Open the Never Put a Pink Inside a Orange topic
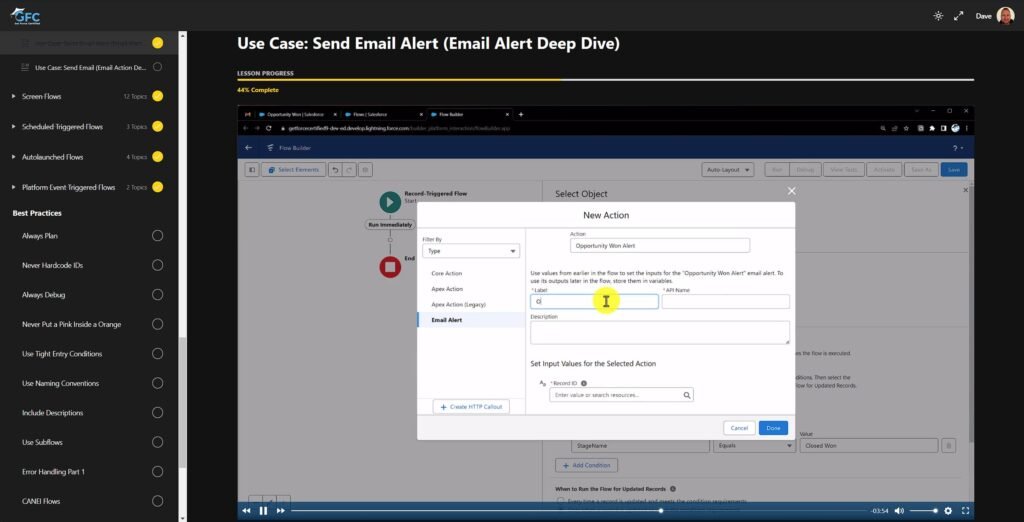This screenshot has width=1024, height=522. (x=71, y=324)
